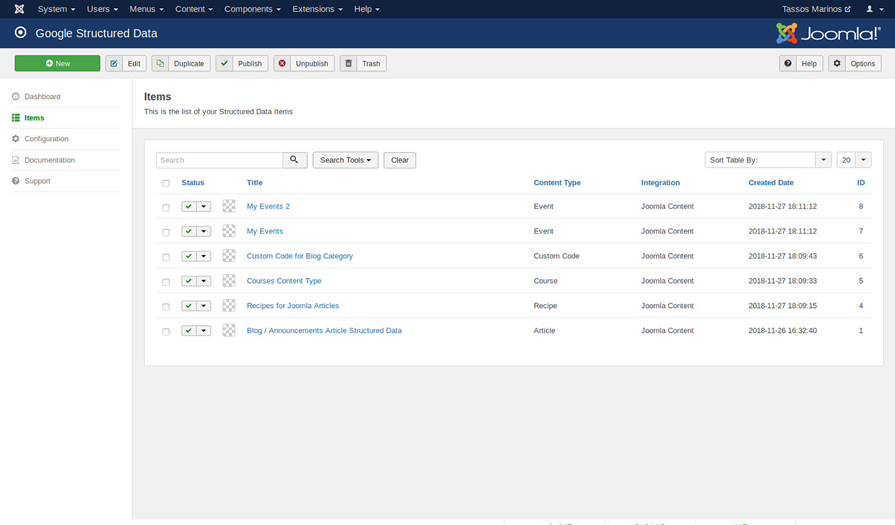The height and width of the screenshot is (525, 895).
Task: Open the Menus menu
Action: (x=146, y=9)
